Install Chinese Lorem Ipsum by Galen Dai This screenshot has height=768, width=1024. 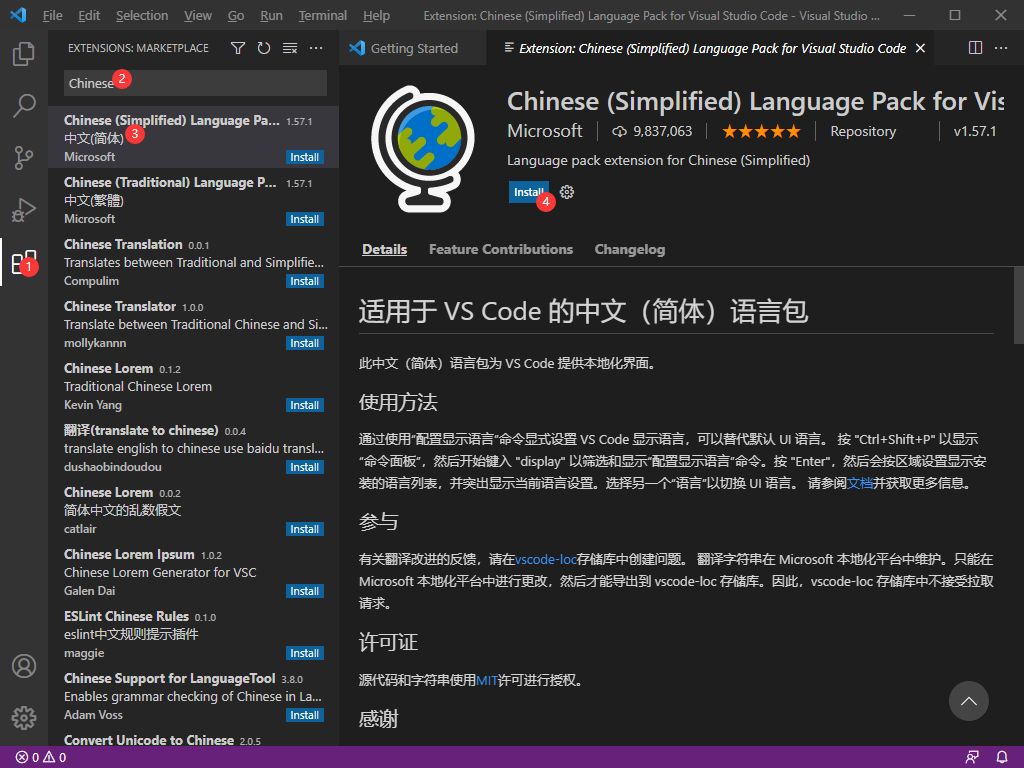pos(305,592)
